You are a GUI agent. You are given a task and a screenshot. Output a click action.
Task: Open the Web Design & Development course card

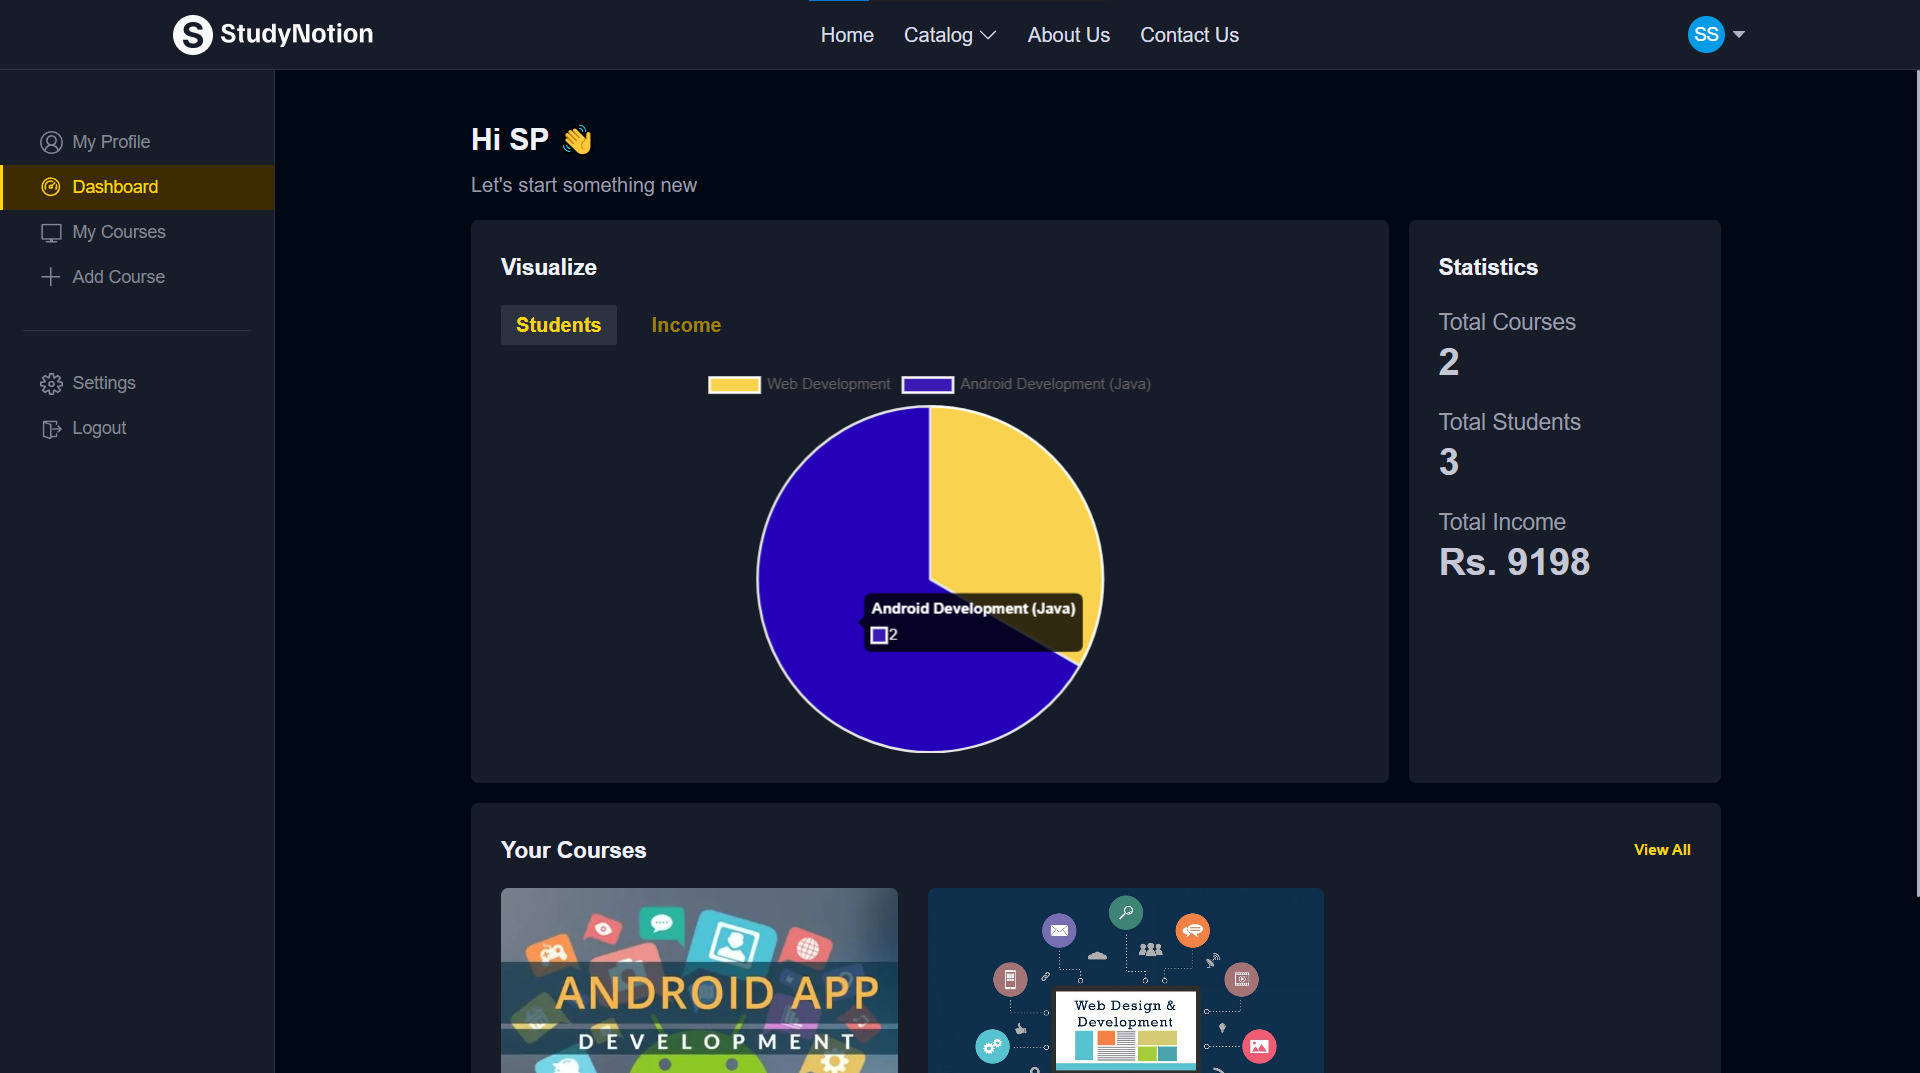click(1125, 980)
